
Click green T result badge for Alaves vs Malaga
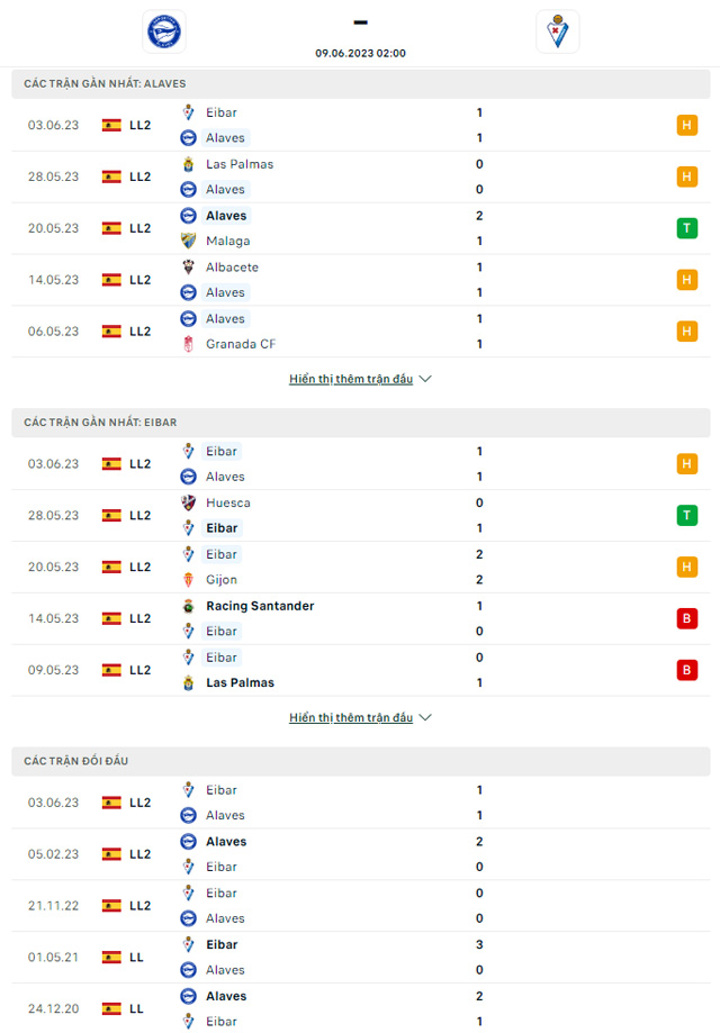[687, 228]
